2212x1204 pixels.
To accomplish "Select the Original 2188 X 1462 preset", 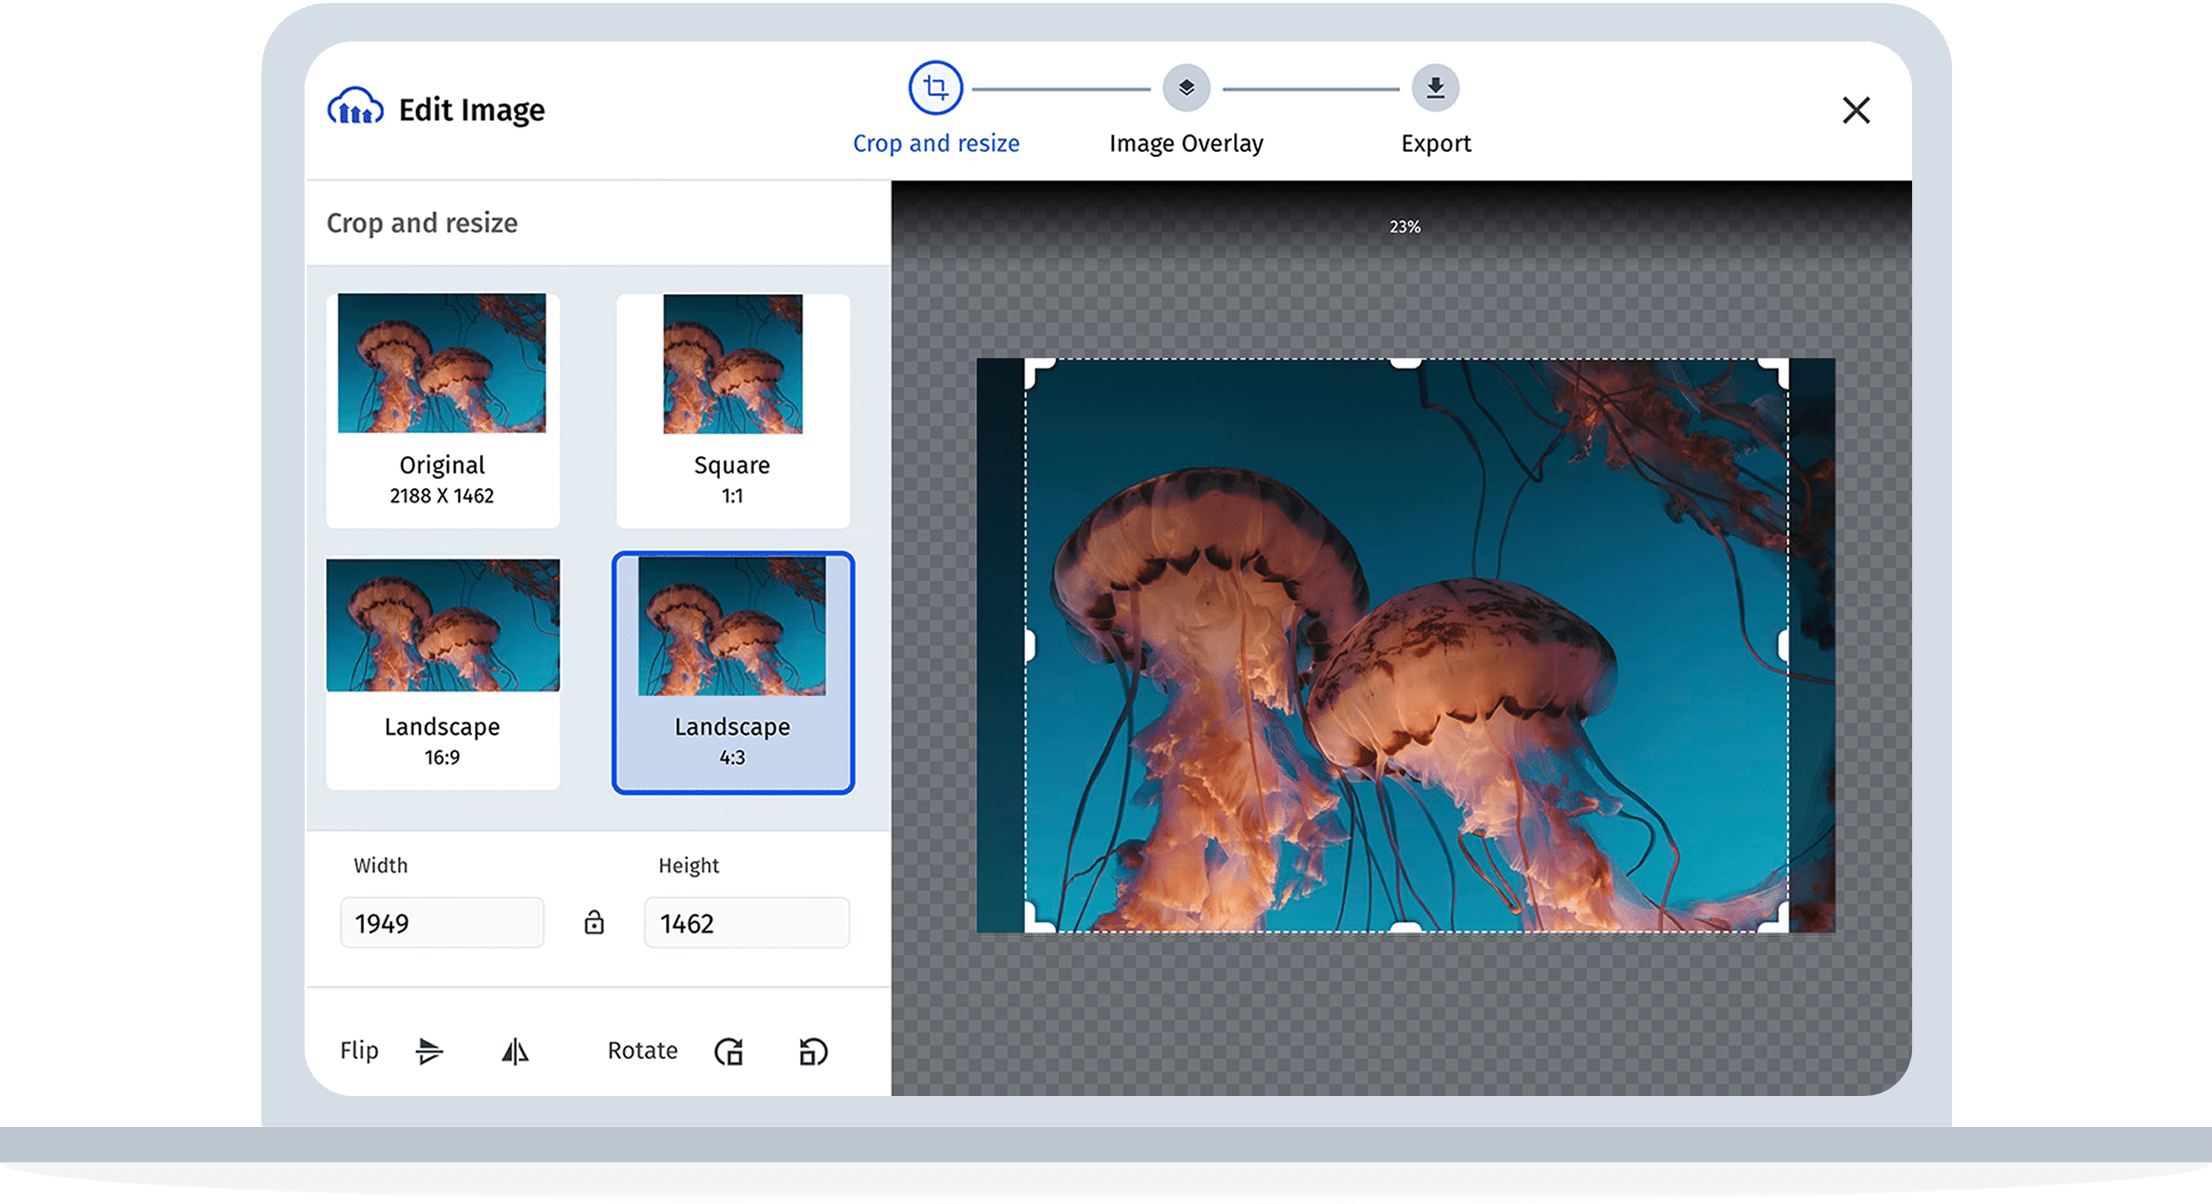I will [442, 410].
